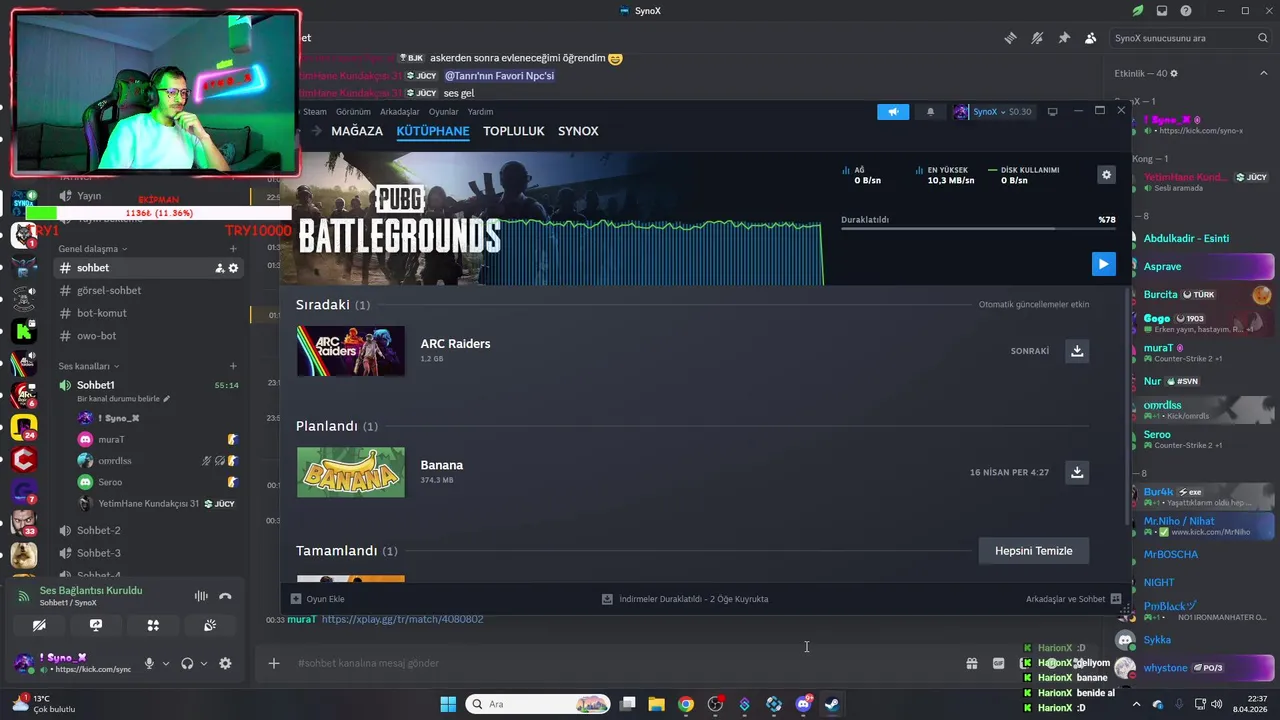Open Chrome from the taskbar
The height and width of the screenshot is (720, 1280).
(685, 704)
